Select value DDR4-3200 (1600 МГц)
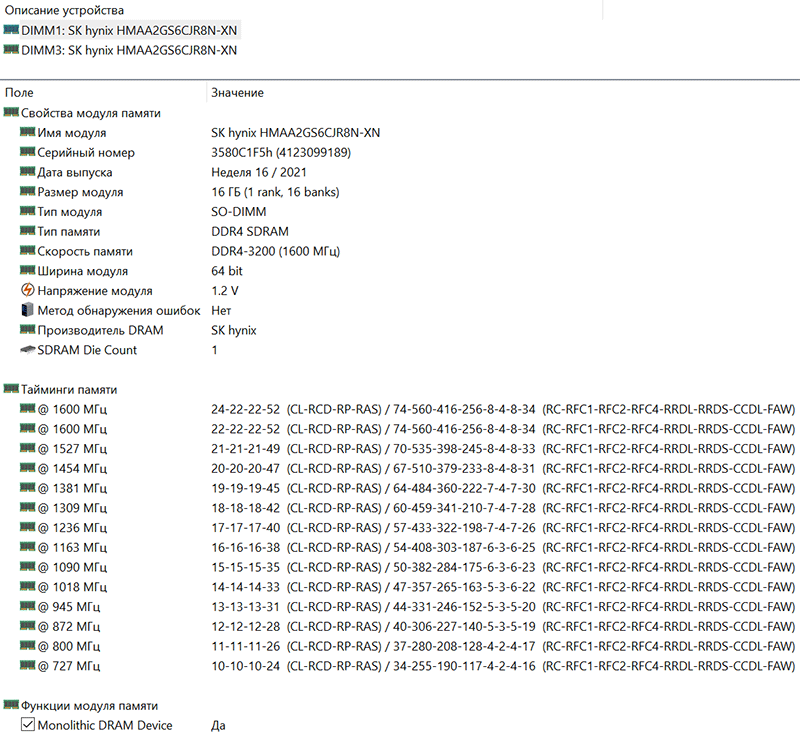 click(x=276, y=251)
